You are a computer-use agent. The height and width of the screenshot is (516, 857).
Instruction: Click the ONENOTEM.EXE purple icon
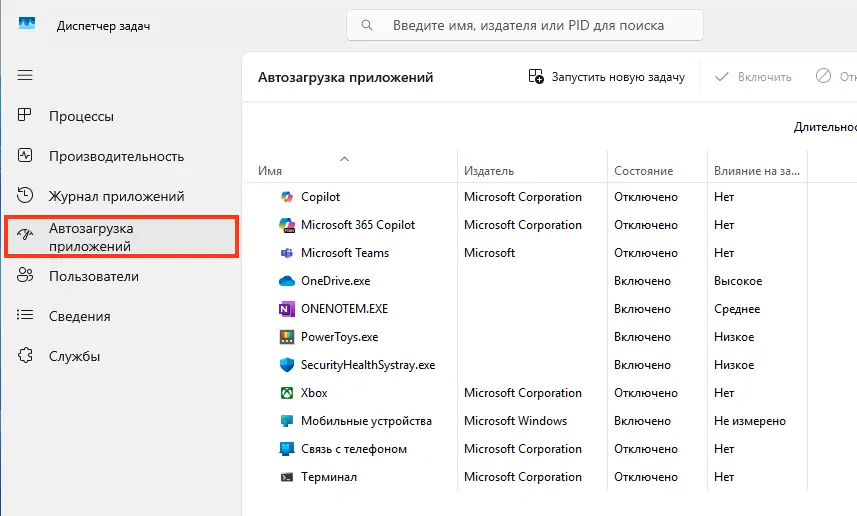[286, 309]
